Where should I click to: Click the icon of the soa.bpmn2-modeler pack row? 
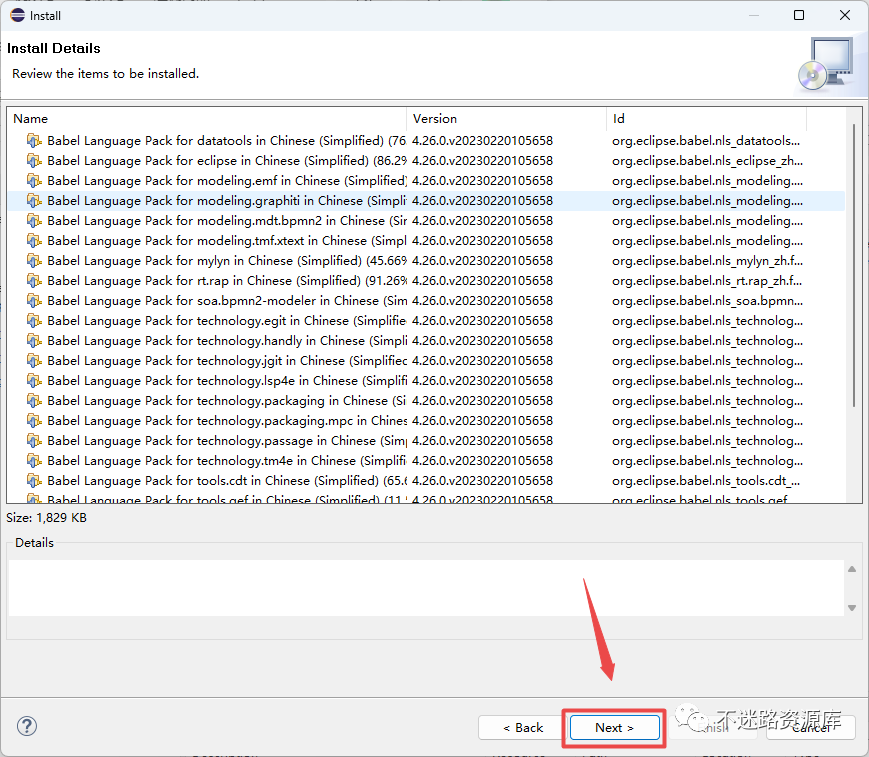[x=34, y=300]
